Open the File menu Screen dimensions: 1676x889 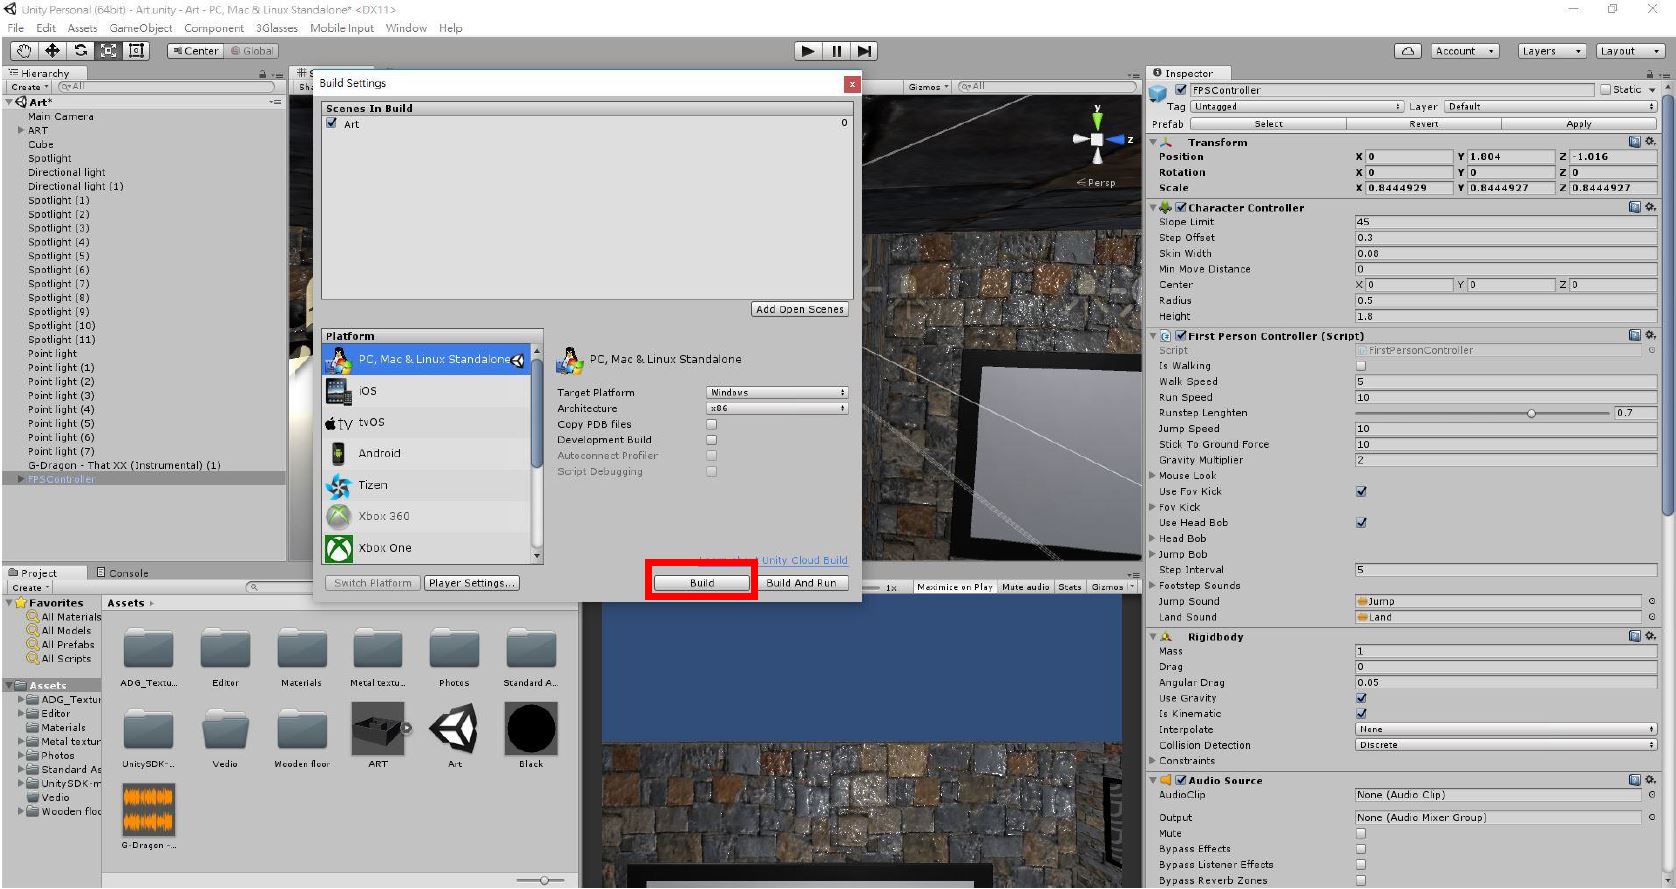(16, 28)
